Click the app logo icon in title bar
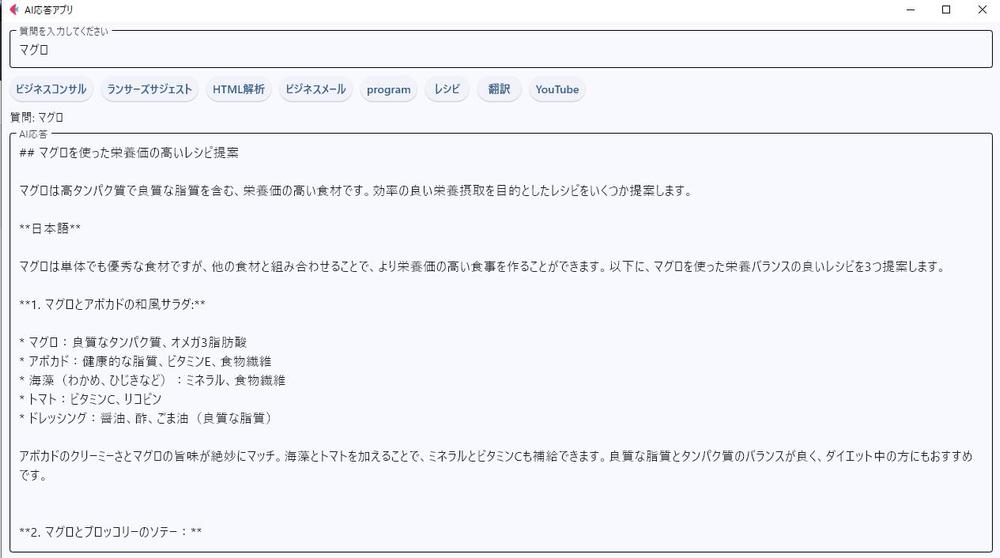1000x558 pixels. [x=14, y=10]
